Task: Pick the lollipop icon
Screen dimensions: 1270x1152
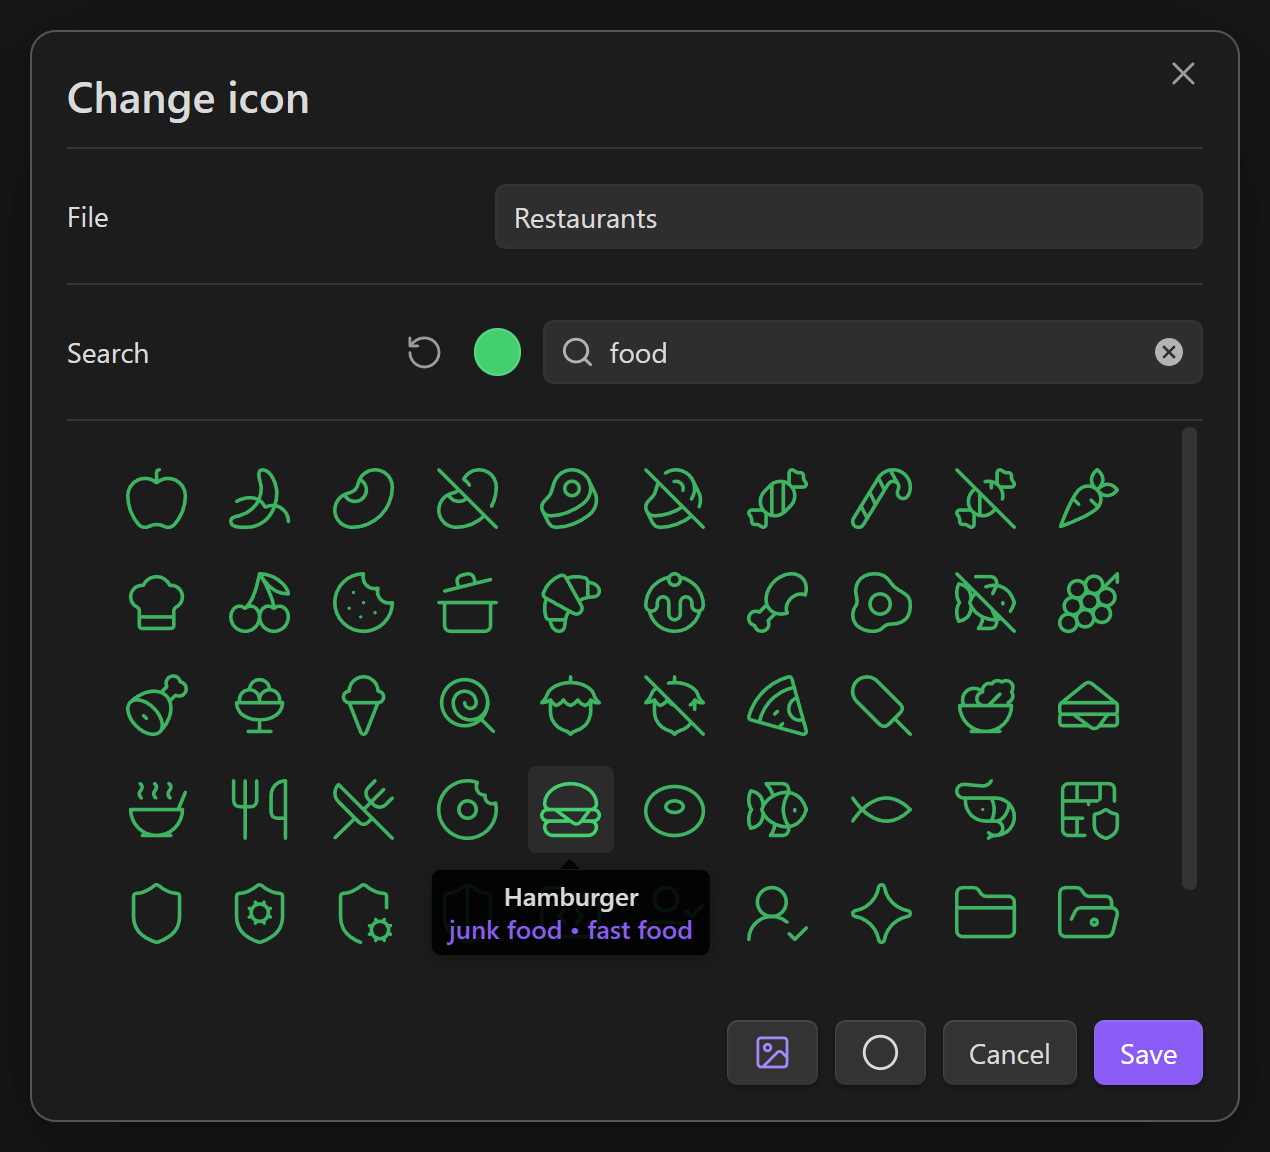Action: [467, 706]
